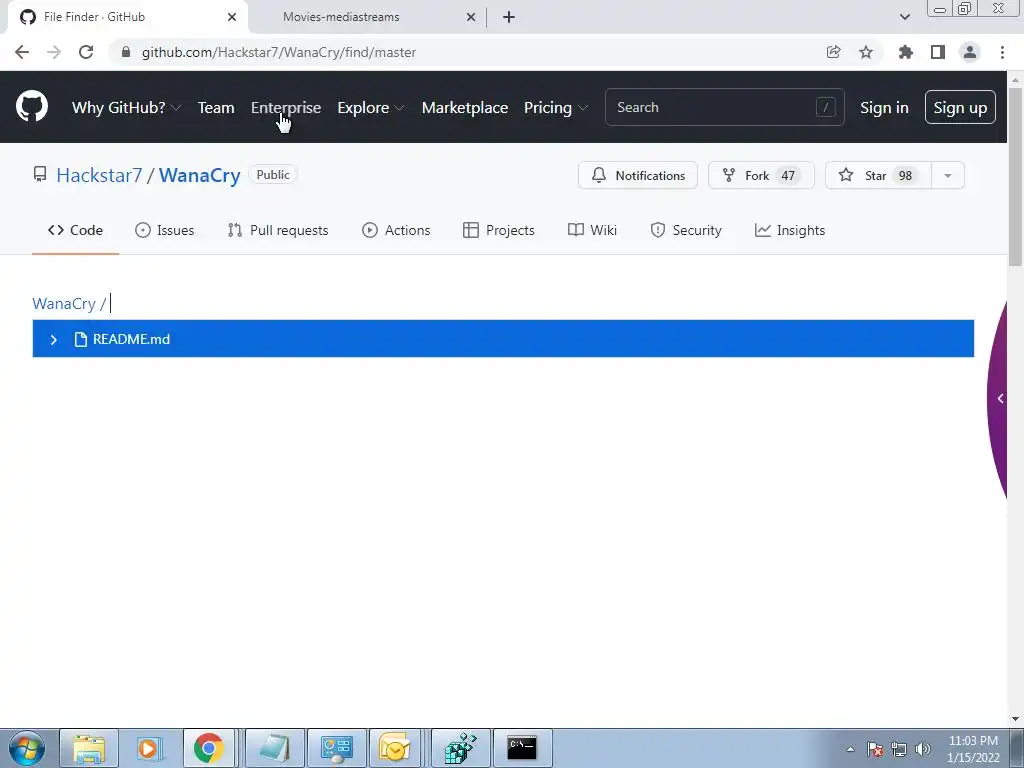Viewport: 1024px width, 768px height.
Task: Open Chrome three-dot menu
Action: pyautogui.click(x=1002, y=52)
